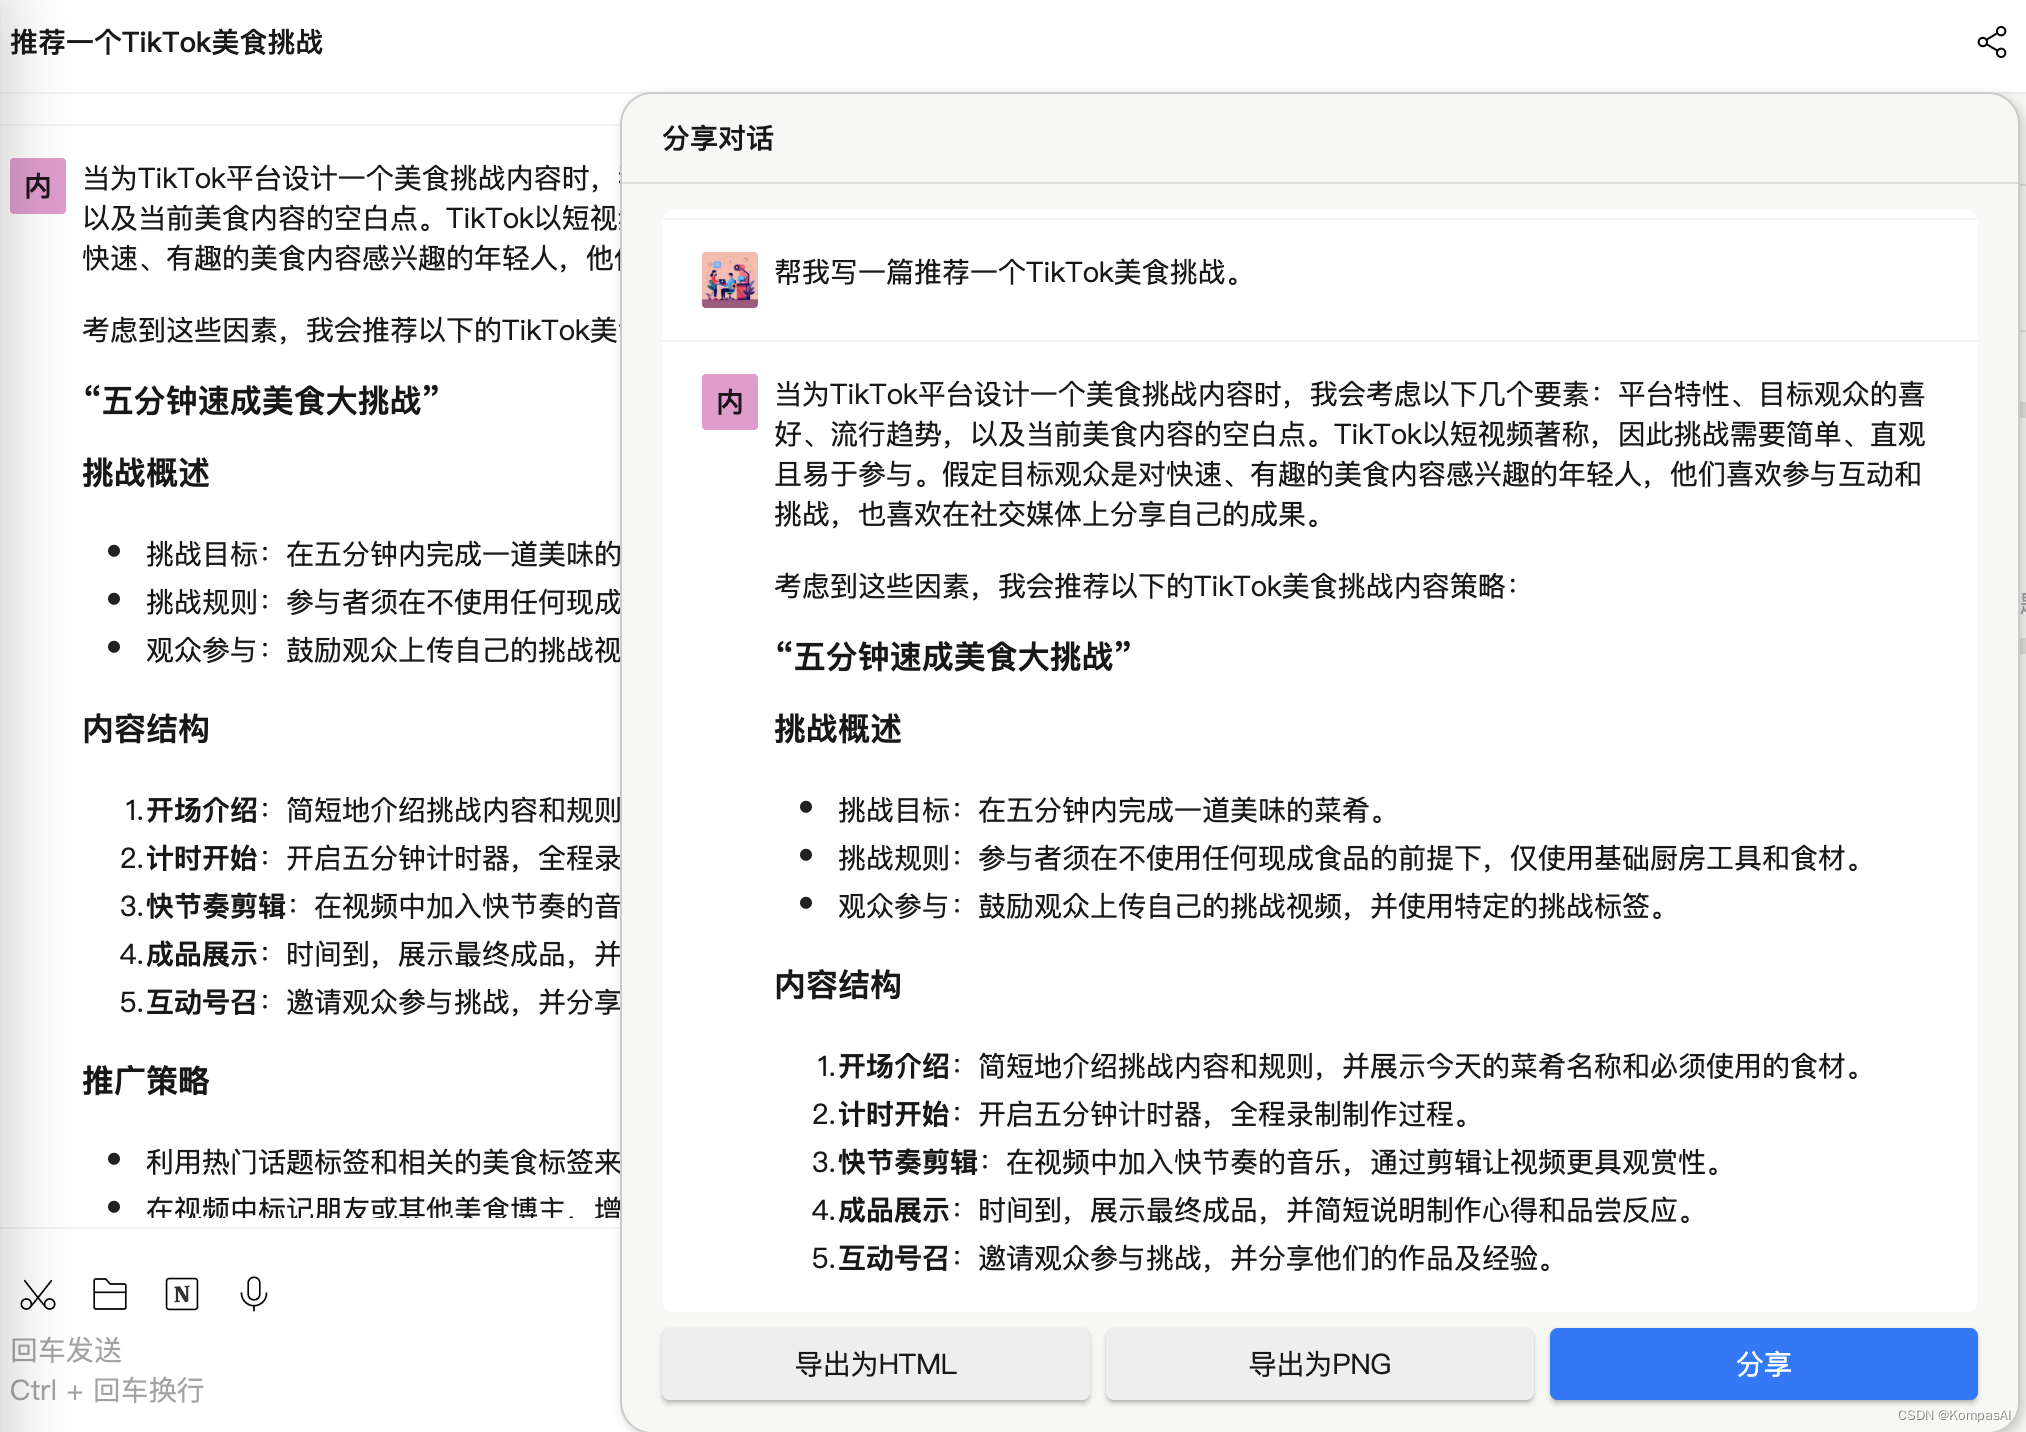
Task: Click the conversation title 推荐一个TikTok美食挑战
Action: coord(167,42)
